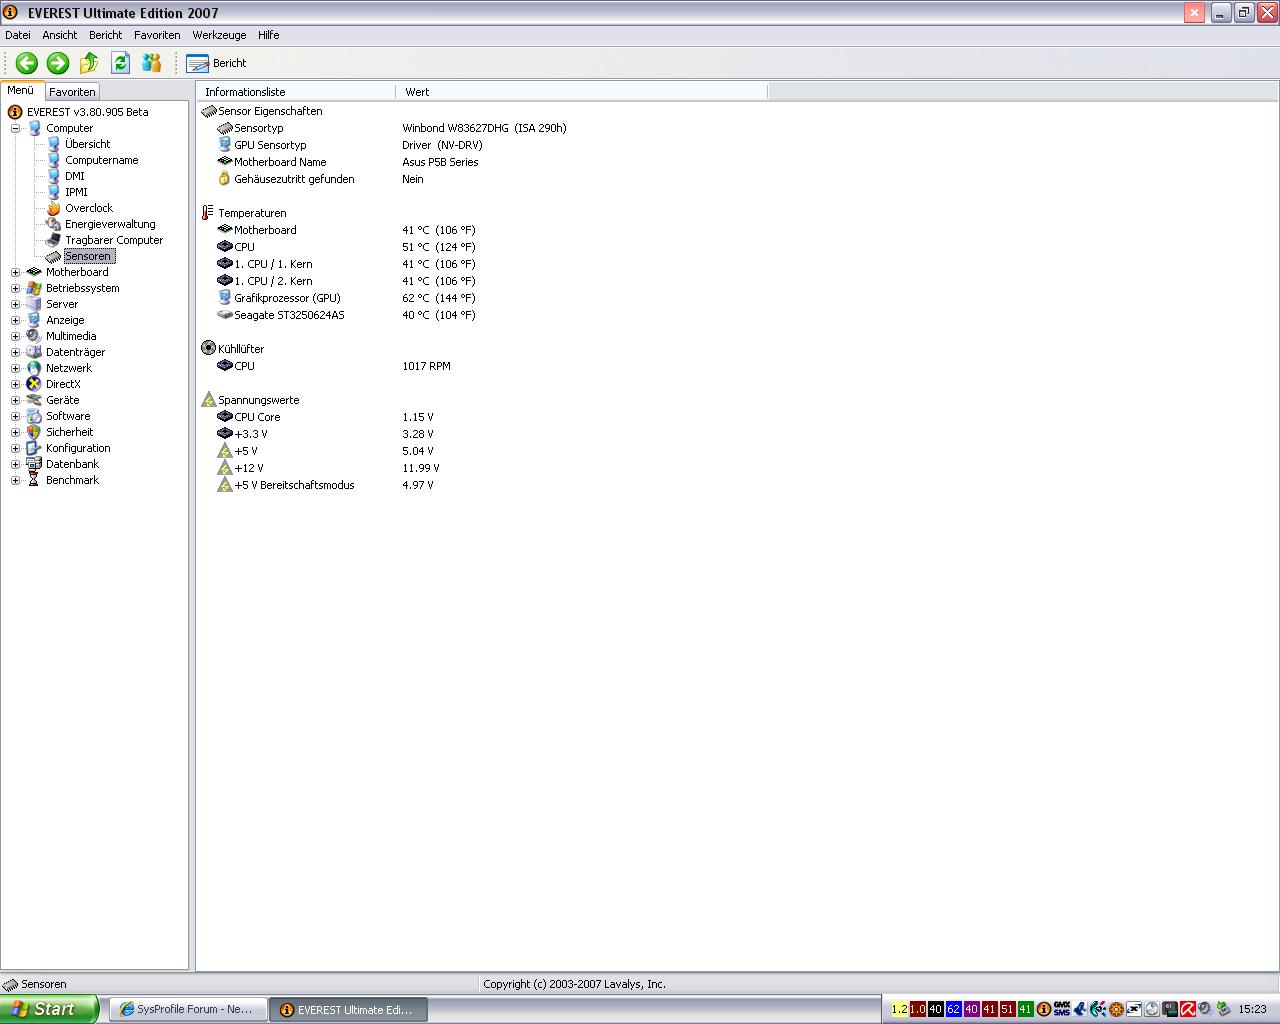Click the Windows Start button
Viewport: 1280px width, 1024px height.
pos(49,1009)
